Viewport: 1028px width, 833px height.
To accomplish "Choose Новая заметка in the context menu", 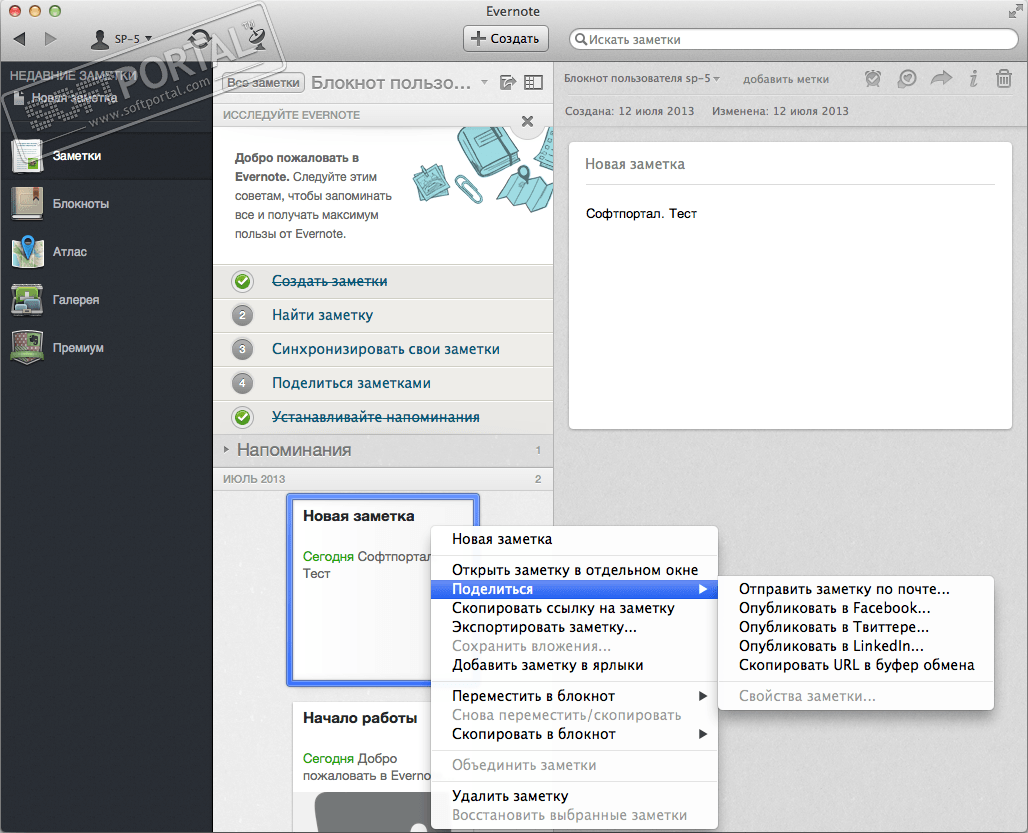I will point(574,539).
